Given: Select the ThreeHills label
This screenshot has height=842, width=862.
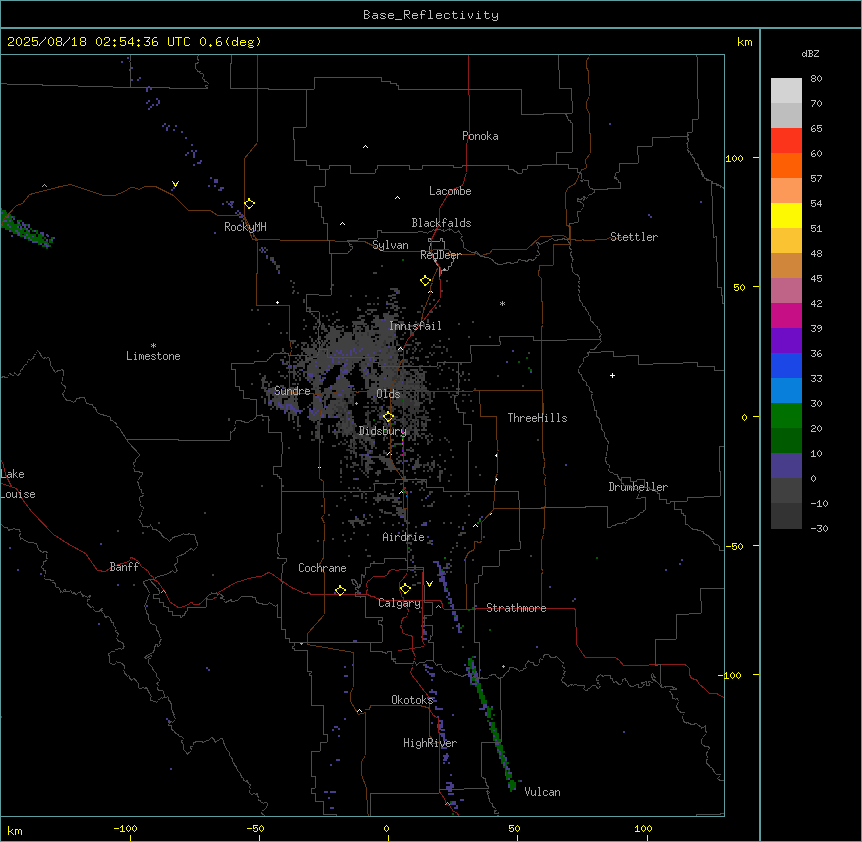Looking at the screenshot, I should click(x=537, y=418).
